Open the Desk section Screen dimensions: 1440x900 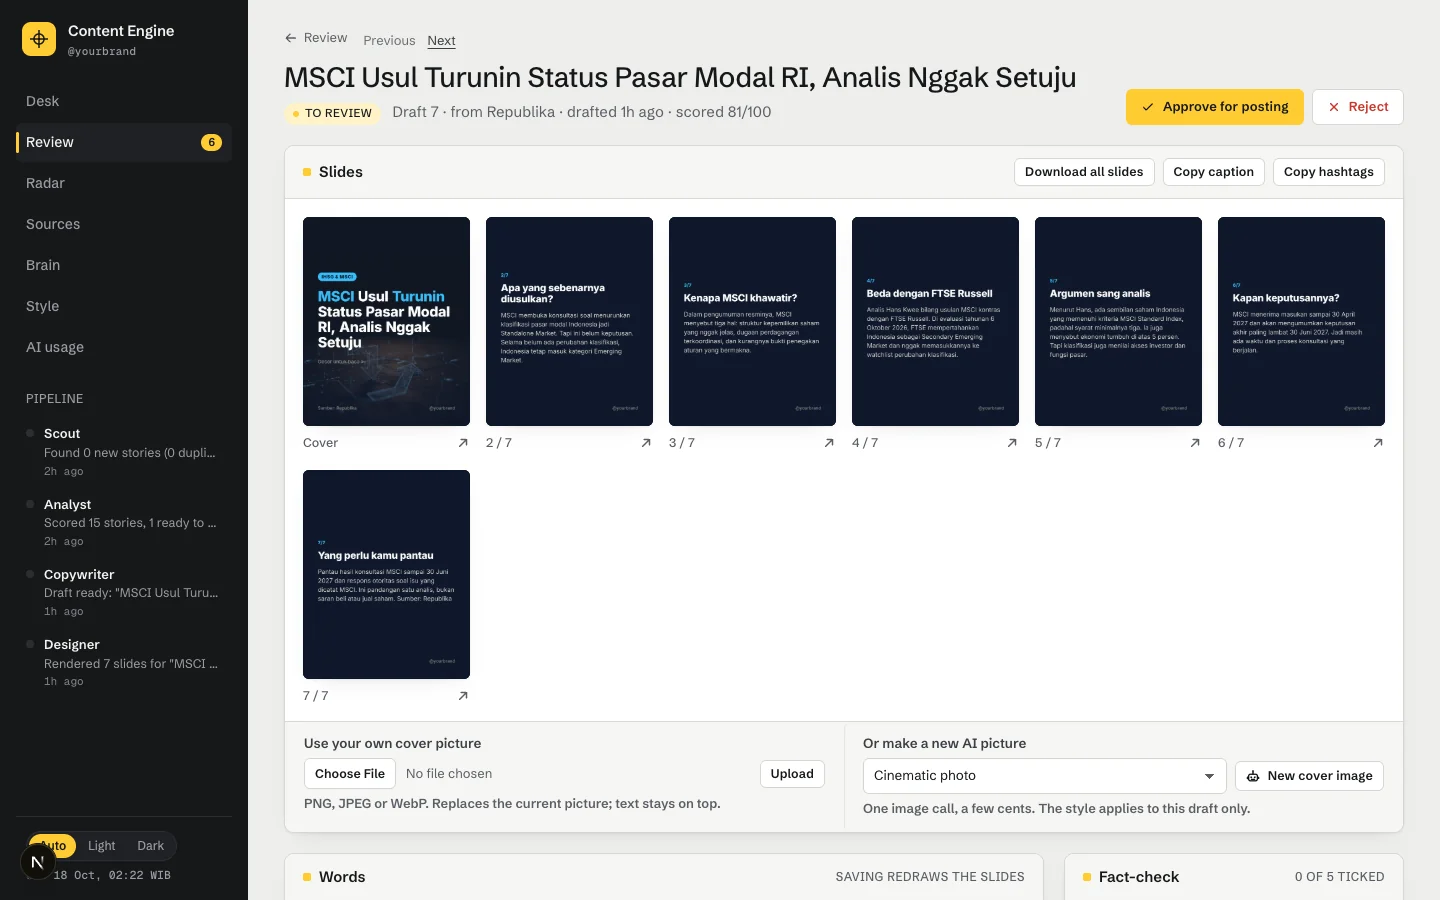[124, 101]
